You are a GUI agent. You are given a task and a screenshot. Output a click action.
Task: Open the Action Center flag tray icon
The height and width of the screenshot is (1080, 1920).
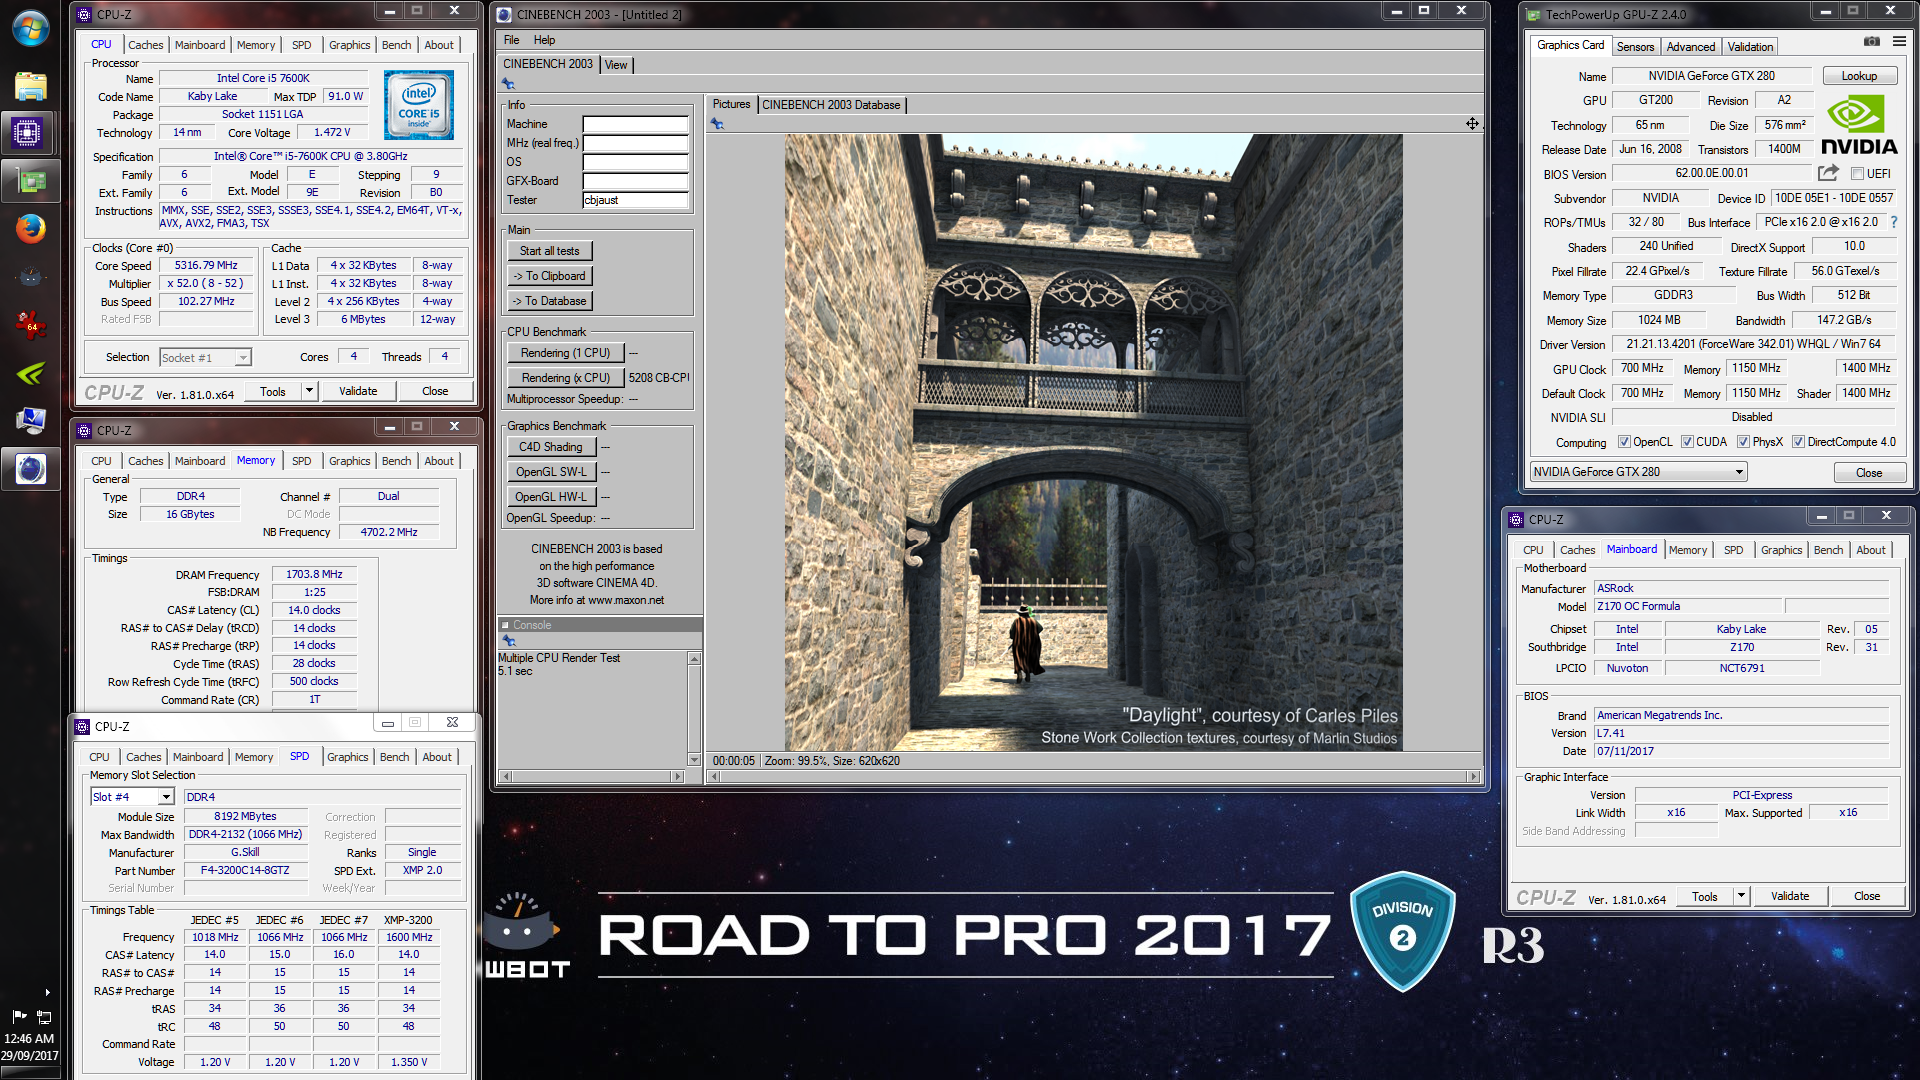click(x=19, y=1017)
